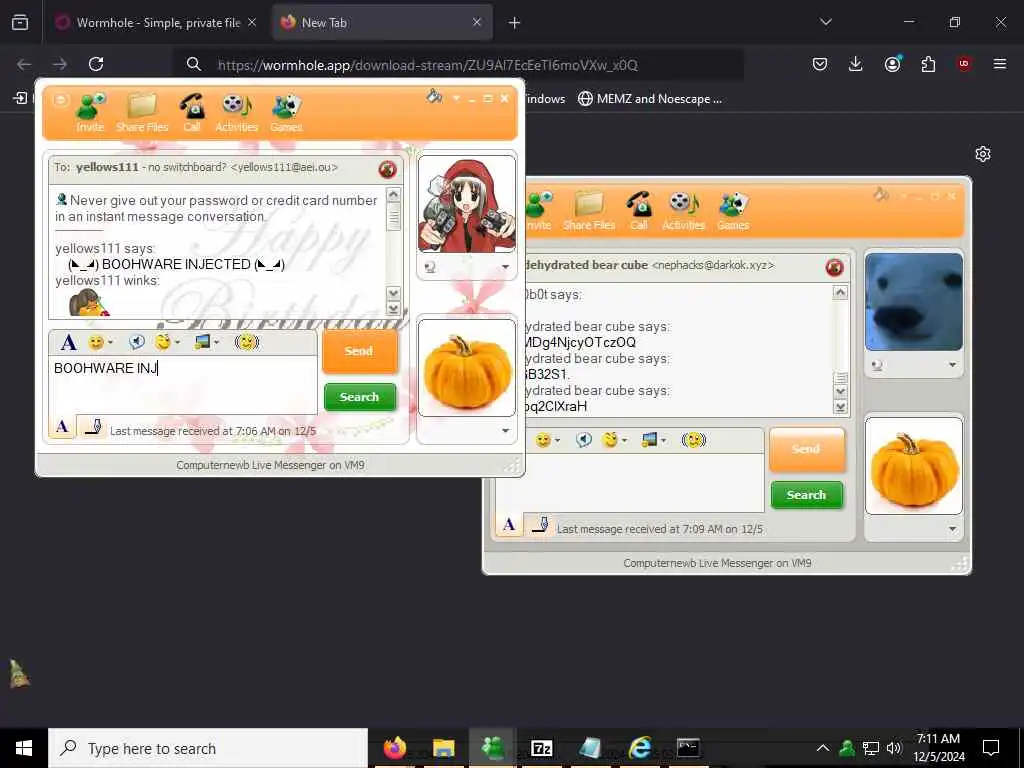This screenshot has height=768, width=1024.
Task: Open Games in yellows111 chat window
Action: click(286, 112)
